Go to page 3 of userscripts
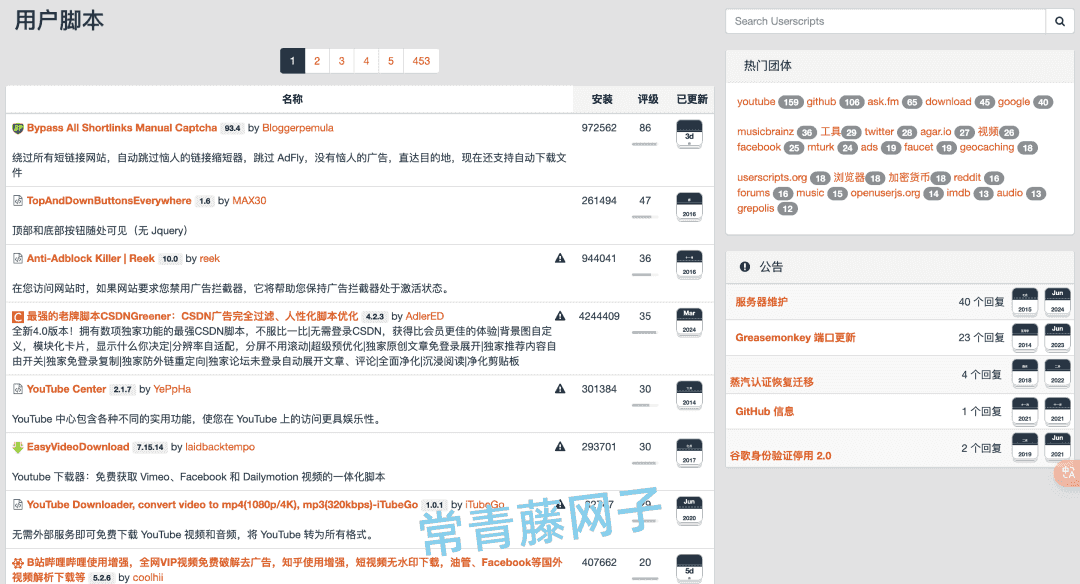Image resolution: width=1080 pixels, height=584 pixels. click(x=342, y=61)
